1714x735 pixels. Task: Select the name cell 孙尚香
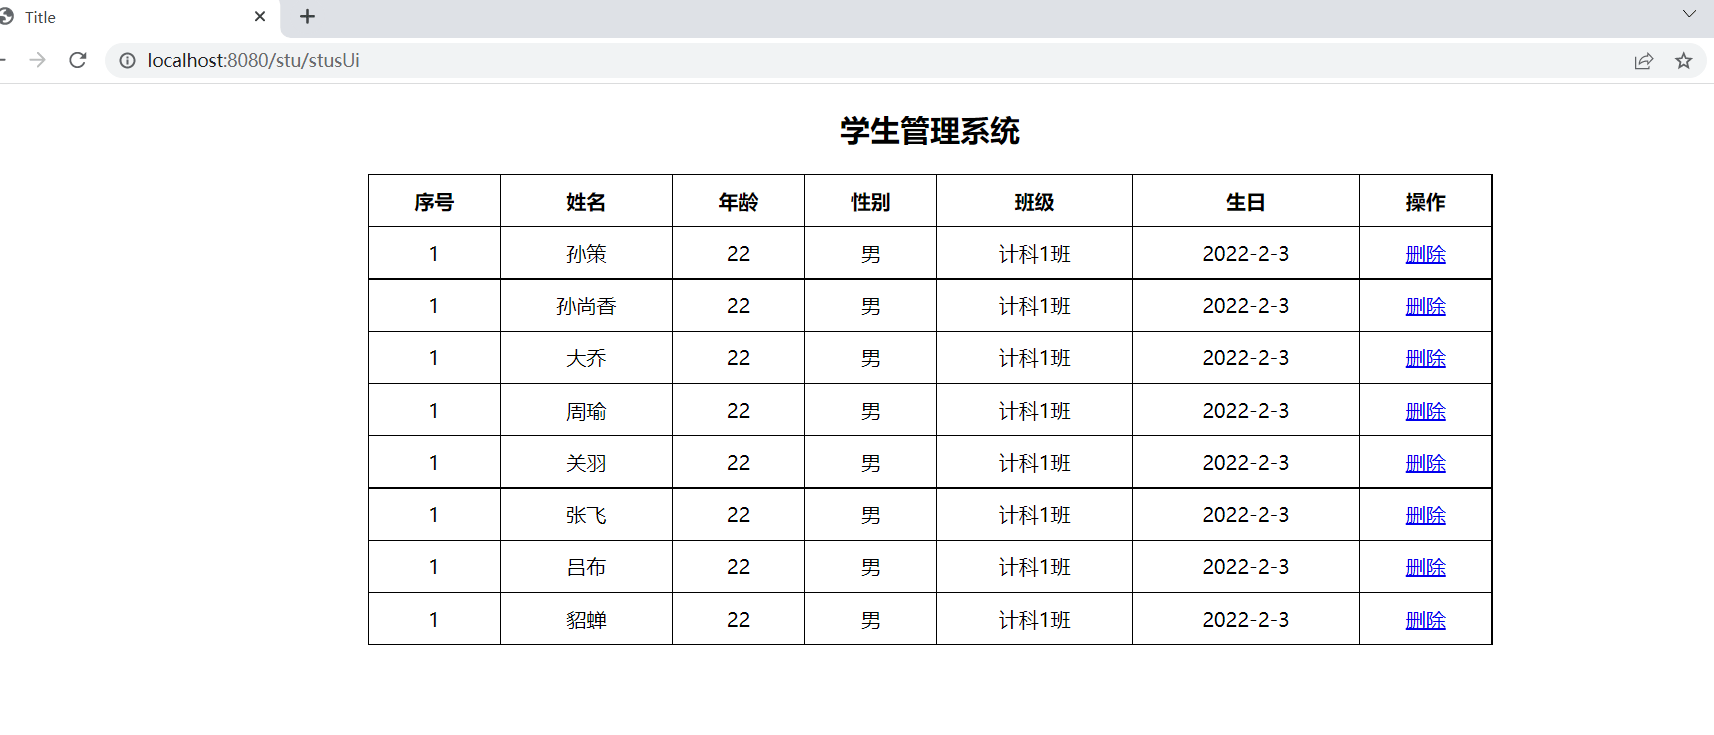(586, 306)
